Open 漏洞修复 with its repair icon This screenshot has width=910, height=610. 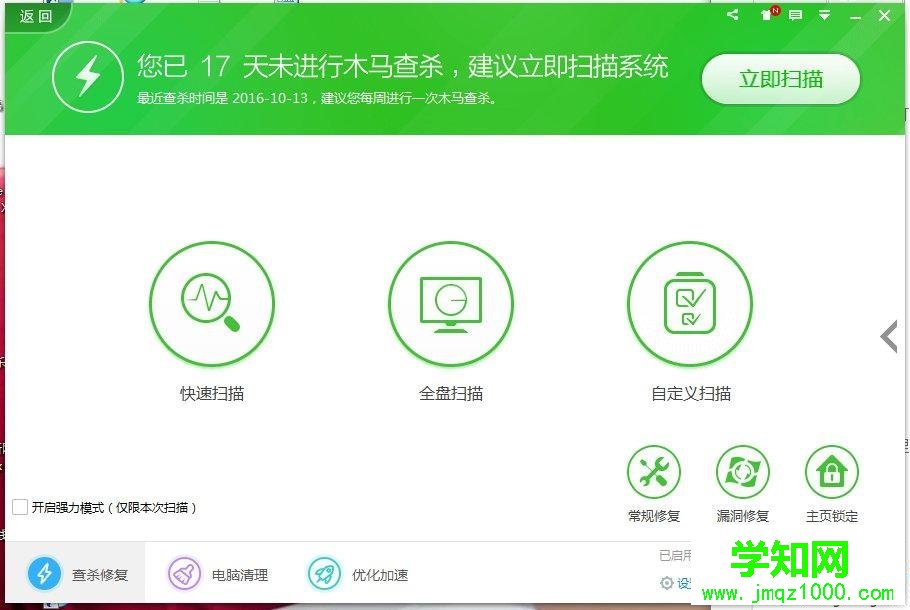point(743,470)
